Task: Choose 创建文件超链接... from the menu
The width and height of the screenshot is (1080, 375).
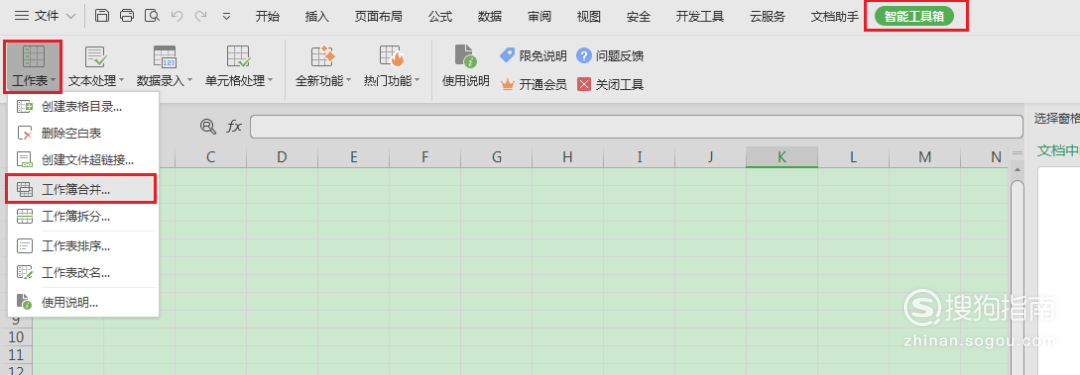Action: [83, 160]
